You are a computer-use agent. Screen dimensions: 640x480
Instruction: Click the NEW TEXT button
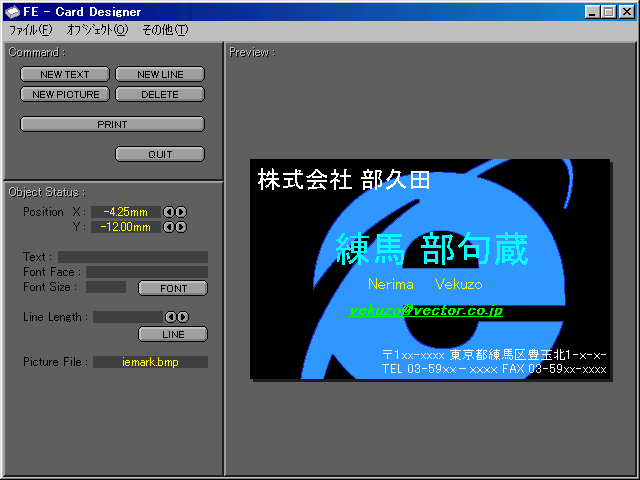[65, 74]
